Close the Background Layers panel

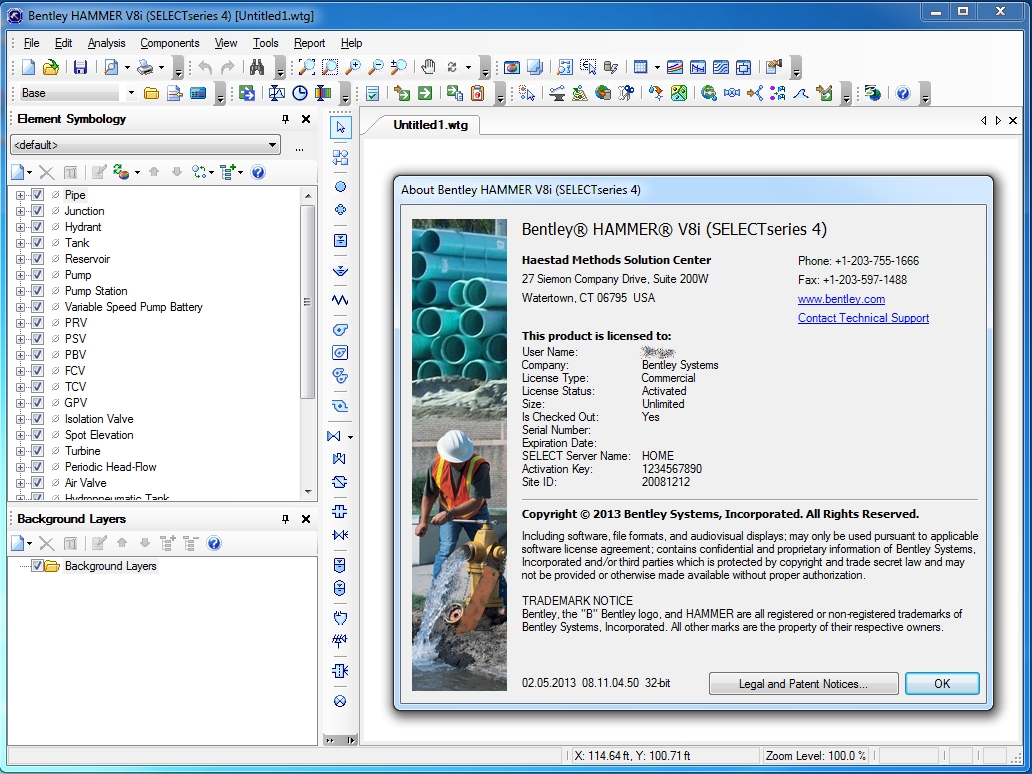[306, 519]
